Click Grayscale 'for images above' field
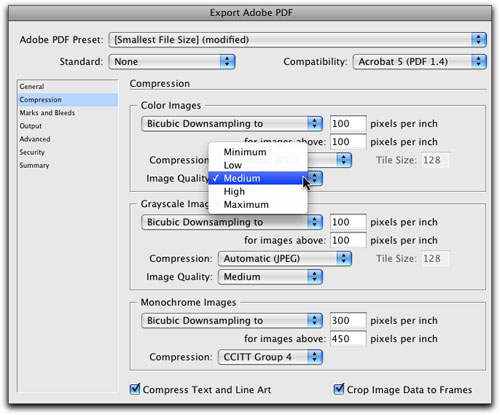500x415 pixels. point(348,240)
